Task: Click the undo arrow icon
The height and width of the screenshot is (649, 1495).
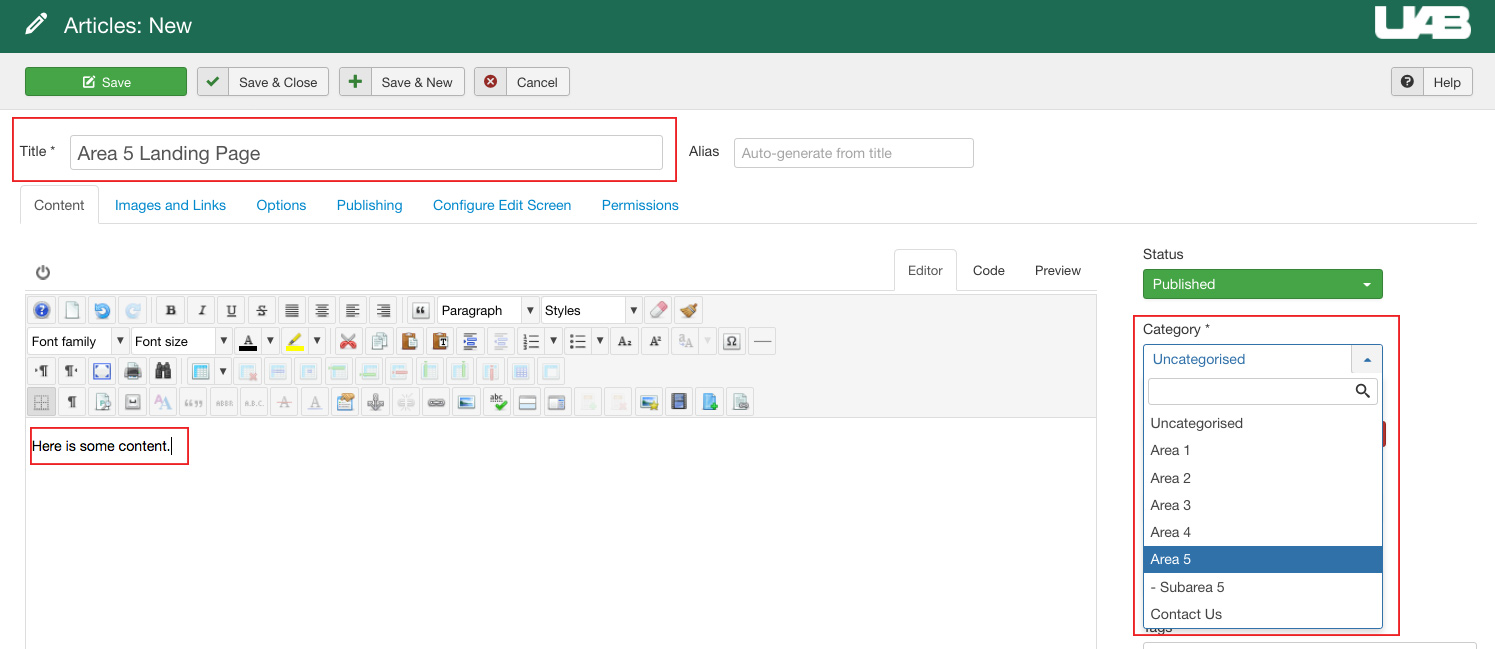Action: point(102,311)
